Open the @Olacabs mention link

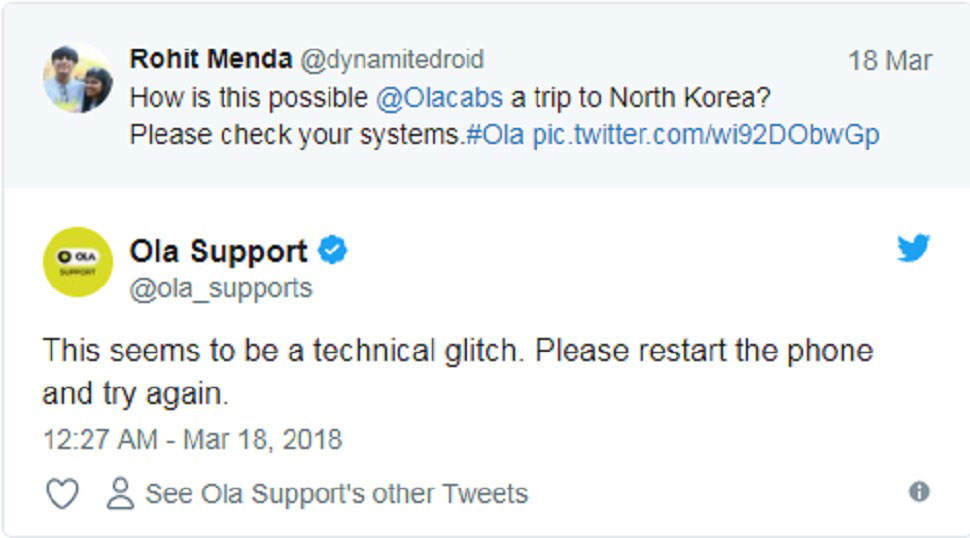(x=439, y=98)
